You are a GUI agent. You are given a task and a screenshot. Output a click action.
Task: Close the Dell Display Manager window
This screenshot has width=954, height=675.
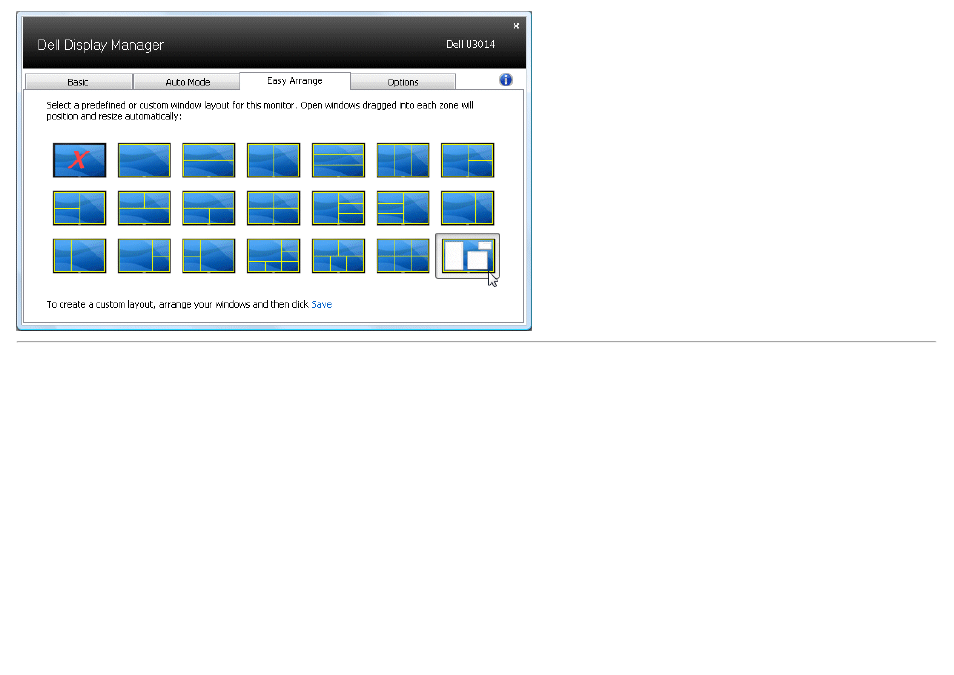(x=516, y=26)
